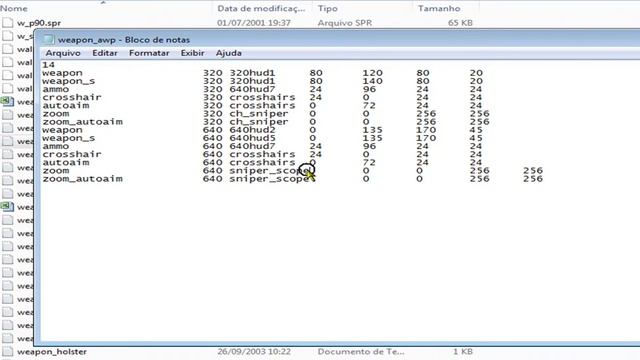This screenshot has height=360, width=640.
Task: Select the w_p90.spr file in Explorer
Action: (x=39, y=23)
